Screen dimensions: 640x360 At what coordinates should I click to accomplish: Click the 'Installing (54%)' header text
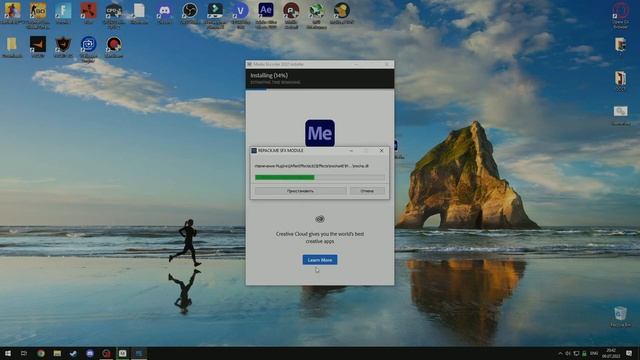(269, 76)
